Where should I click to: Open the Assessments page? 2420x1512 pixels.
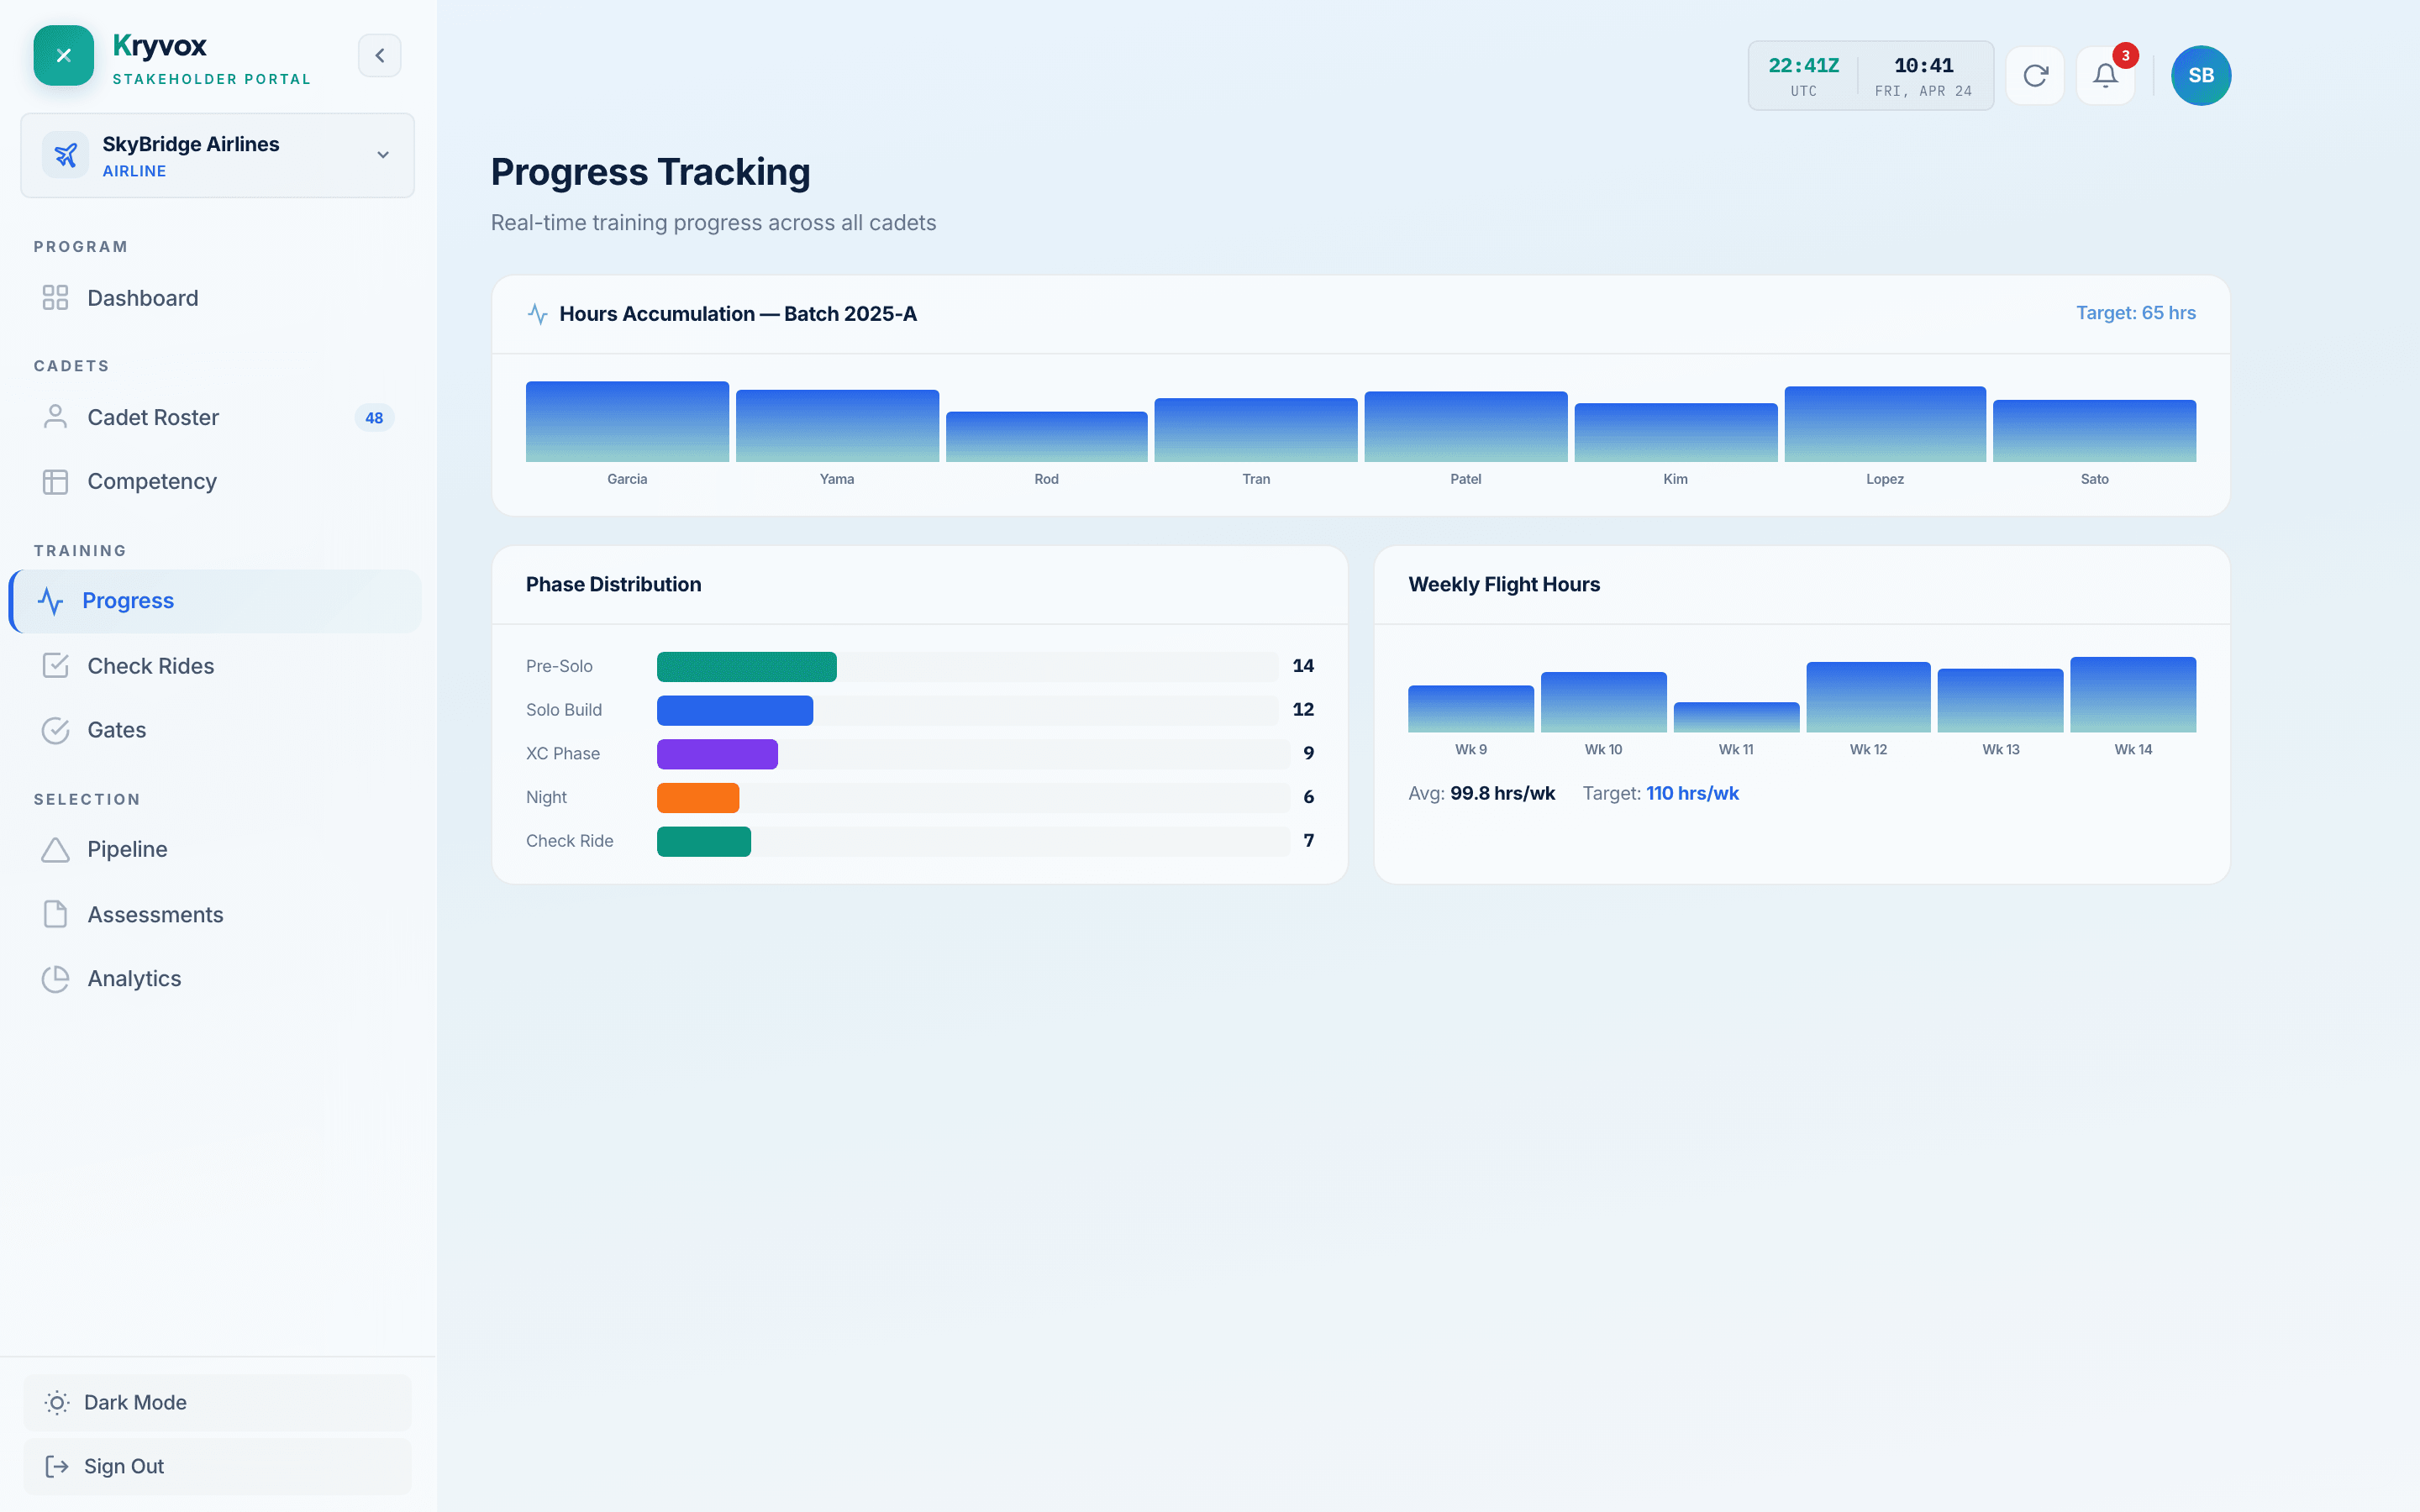[215, 914]
